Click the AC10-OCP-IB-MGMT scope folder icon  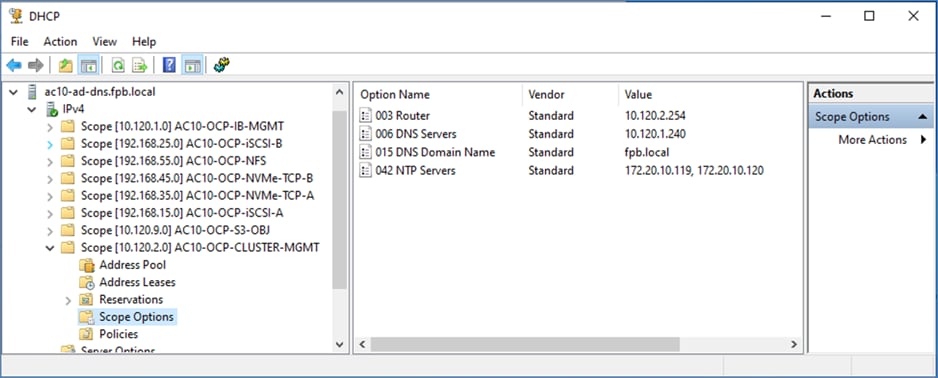(68, 126)
